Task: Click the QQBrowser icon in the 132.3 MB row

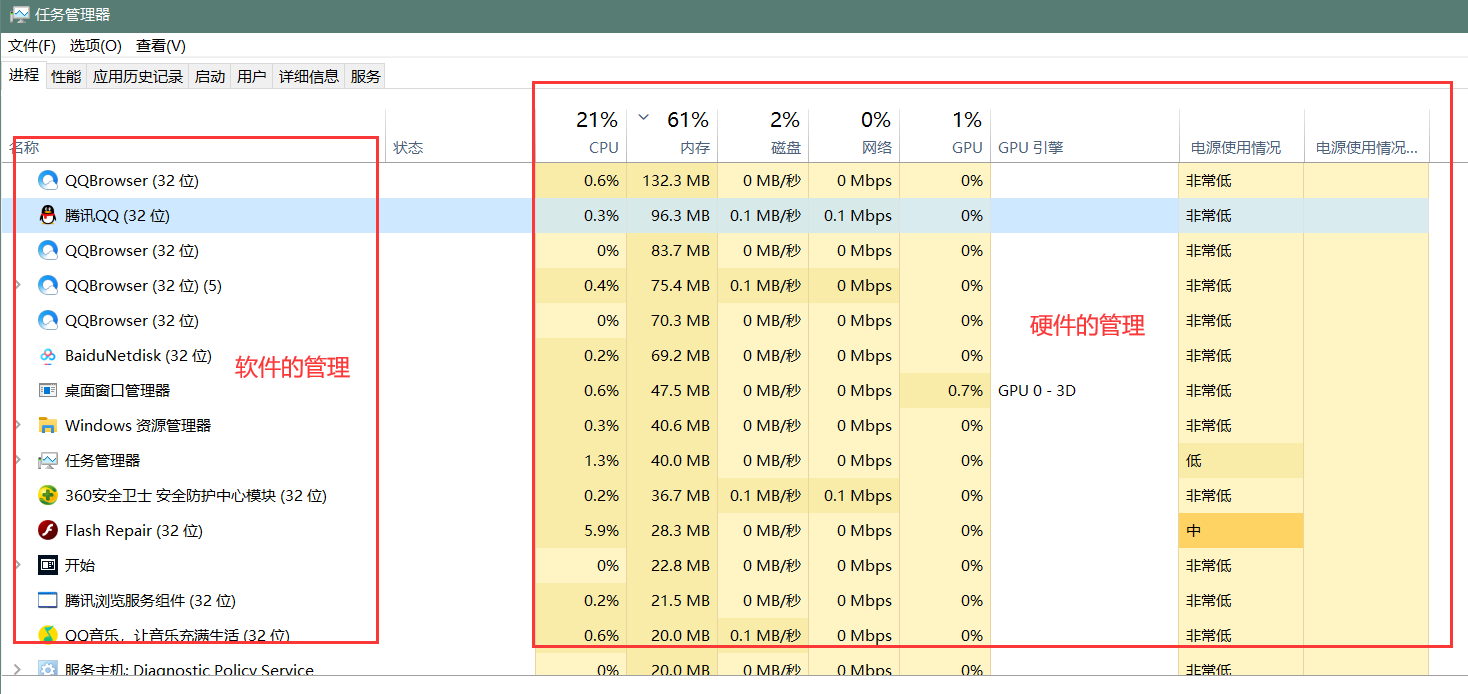Action: (48, 181)
